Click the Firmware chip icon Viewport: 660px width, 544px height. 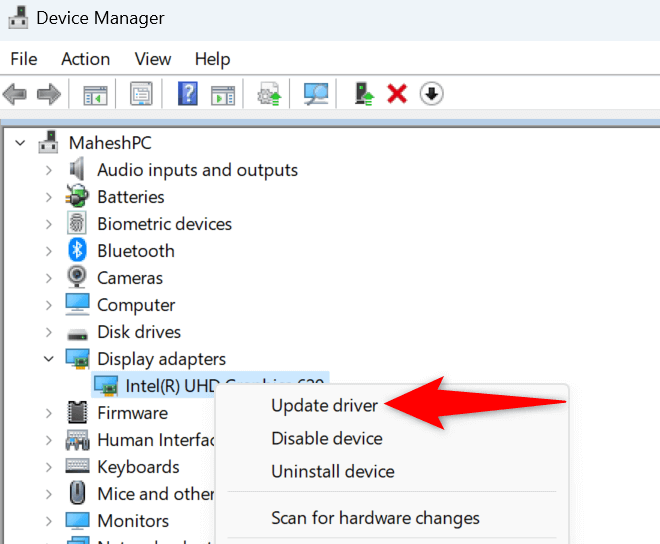tap(77, 412)
